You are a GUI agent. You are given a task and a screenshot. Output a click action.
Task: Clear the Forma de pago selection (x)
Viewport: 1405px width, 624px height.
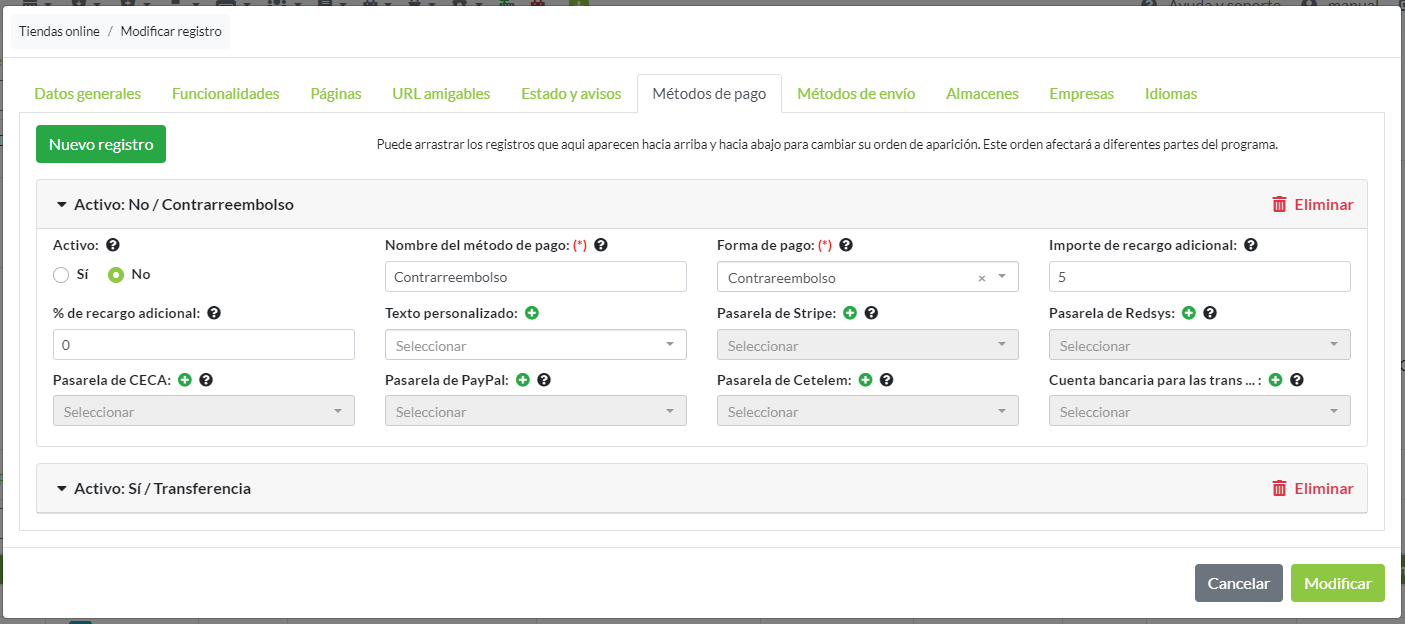[x=981, y=278]
